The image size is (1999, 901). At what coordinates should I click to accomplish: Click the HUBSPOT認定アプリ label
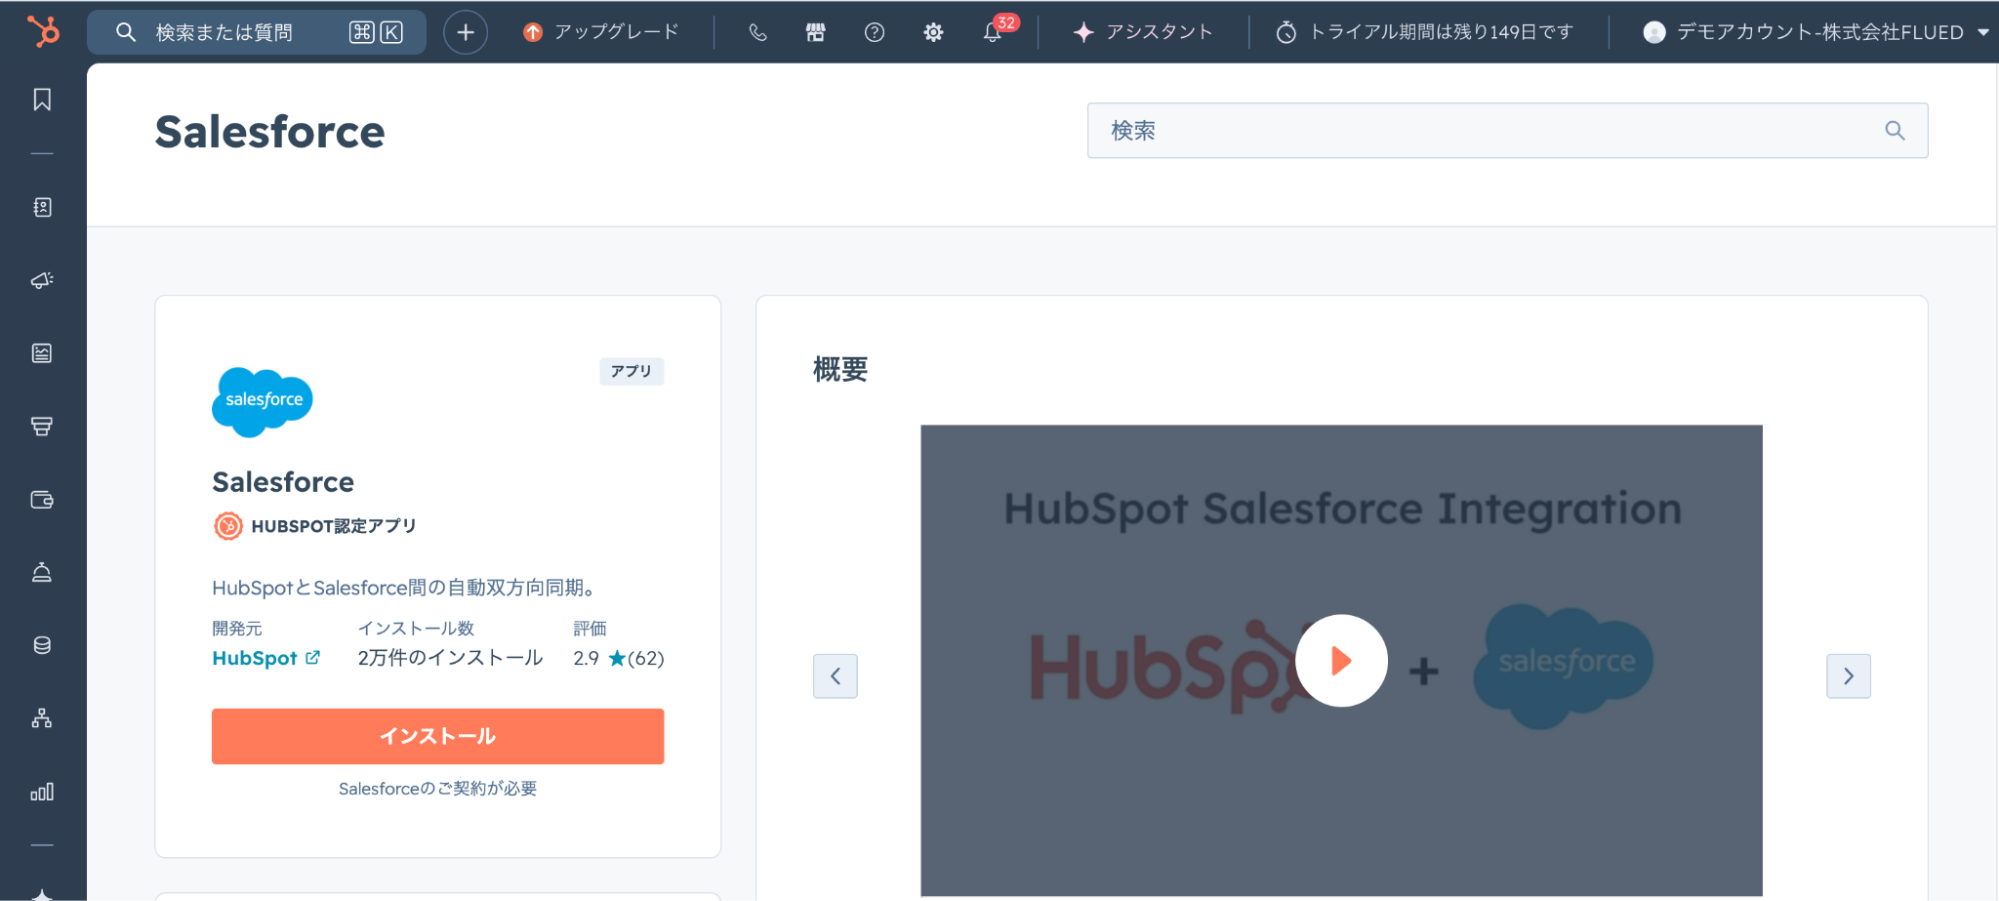coord(334,526)
